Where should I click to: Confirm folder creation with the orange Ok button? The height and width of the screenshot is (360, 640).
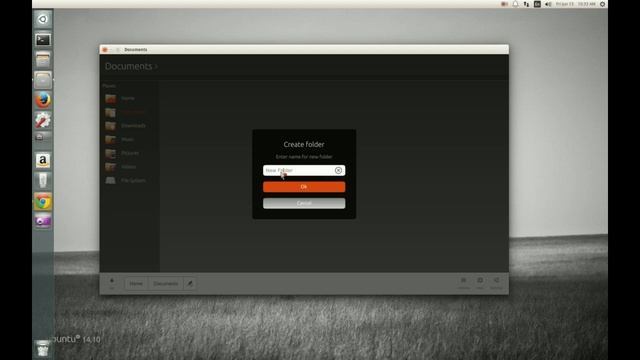point(304,187)
